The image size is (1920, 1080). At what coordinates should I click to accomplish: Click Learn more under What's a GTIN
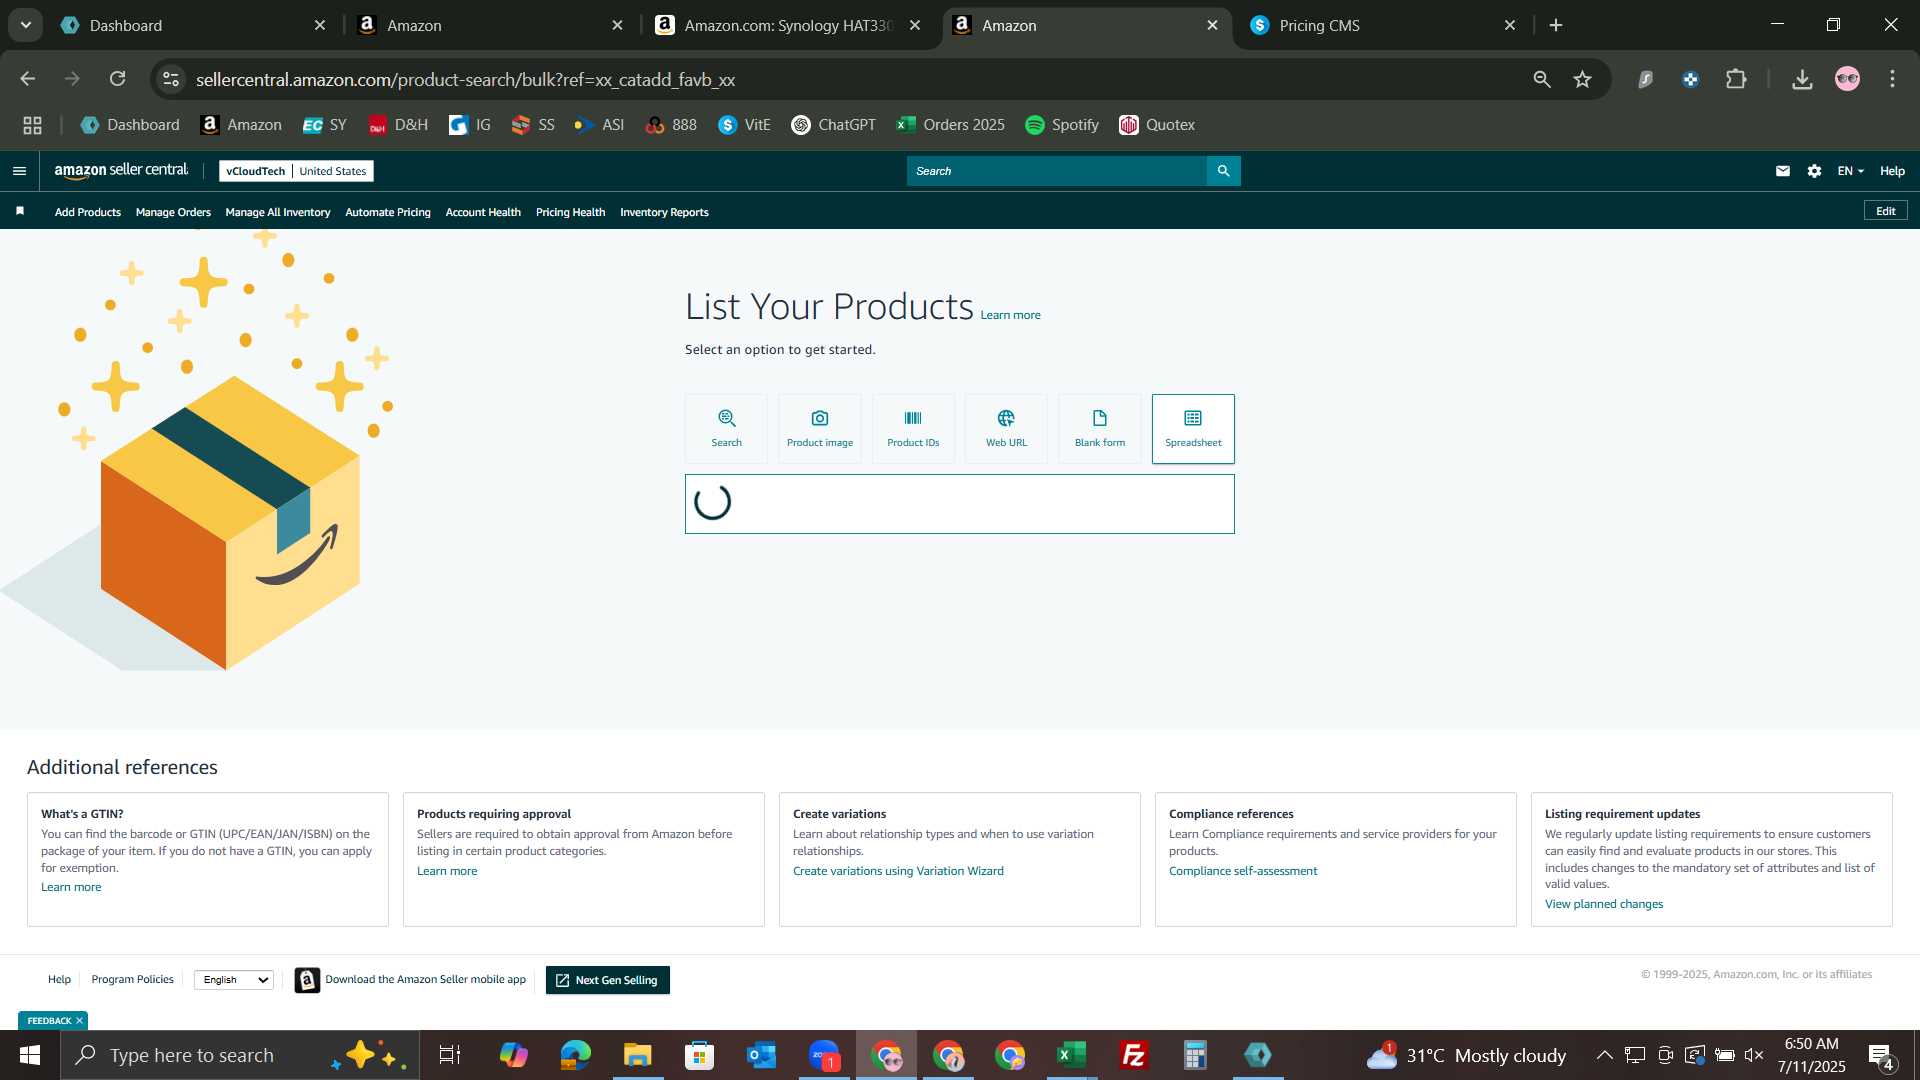[x=71, y=887]
